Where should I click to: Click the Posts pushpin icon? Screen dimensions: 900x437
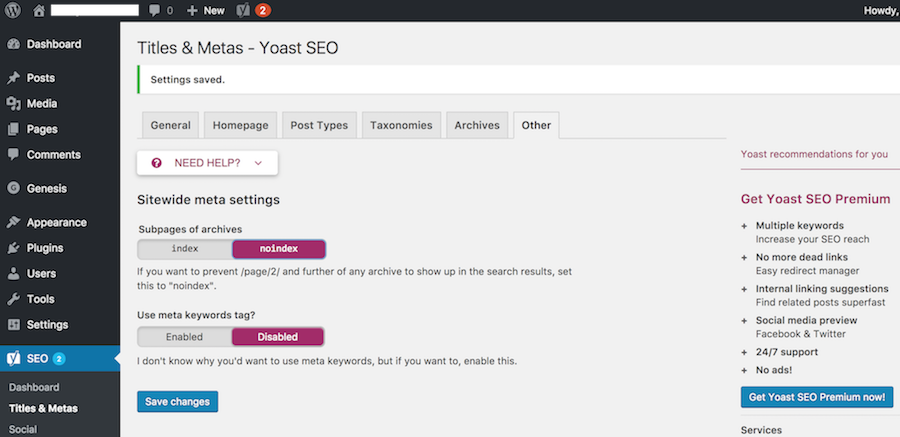14,78
